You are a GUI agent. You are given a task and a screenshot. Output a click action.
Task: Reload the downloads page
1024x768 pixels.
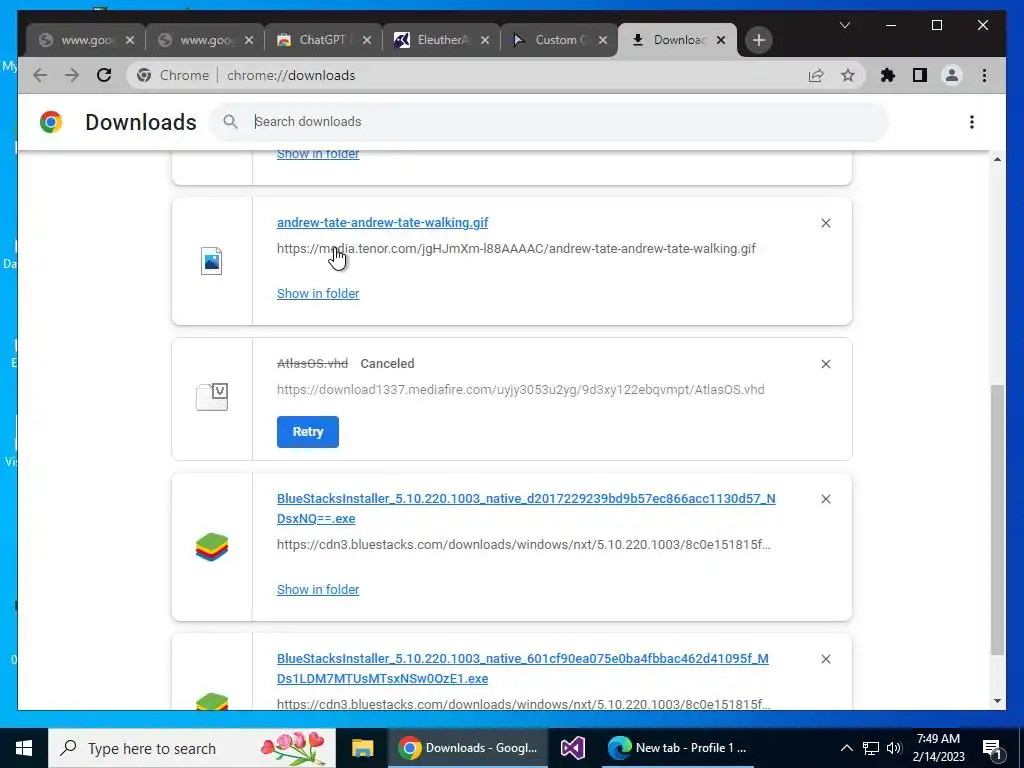[x=104, y=75]
